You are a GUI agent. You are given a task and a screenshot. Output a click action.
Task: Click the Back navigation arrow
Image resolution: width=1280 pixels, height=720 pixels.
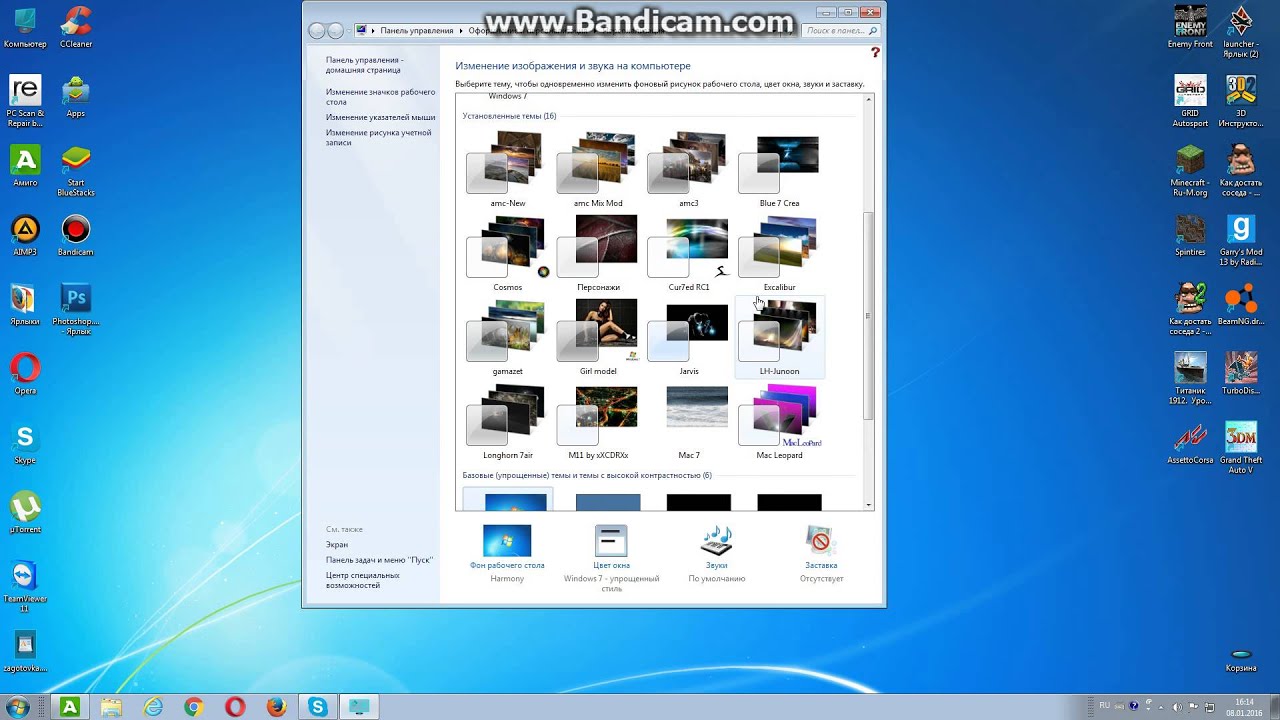pos(317,31)
